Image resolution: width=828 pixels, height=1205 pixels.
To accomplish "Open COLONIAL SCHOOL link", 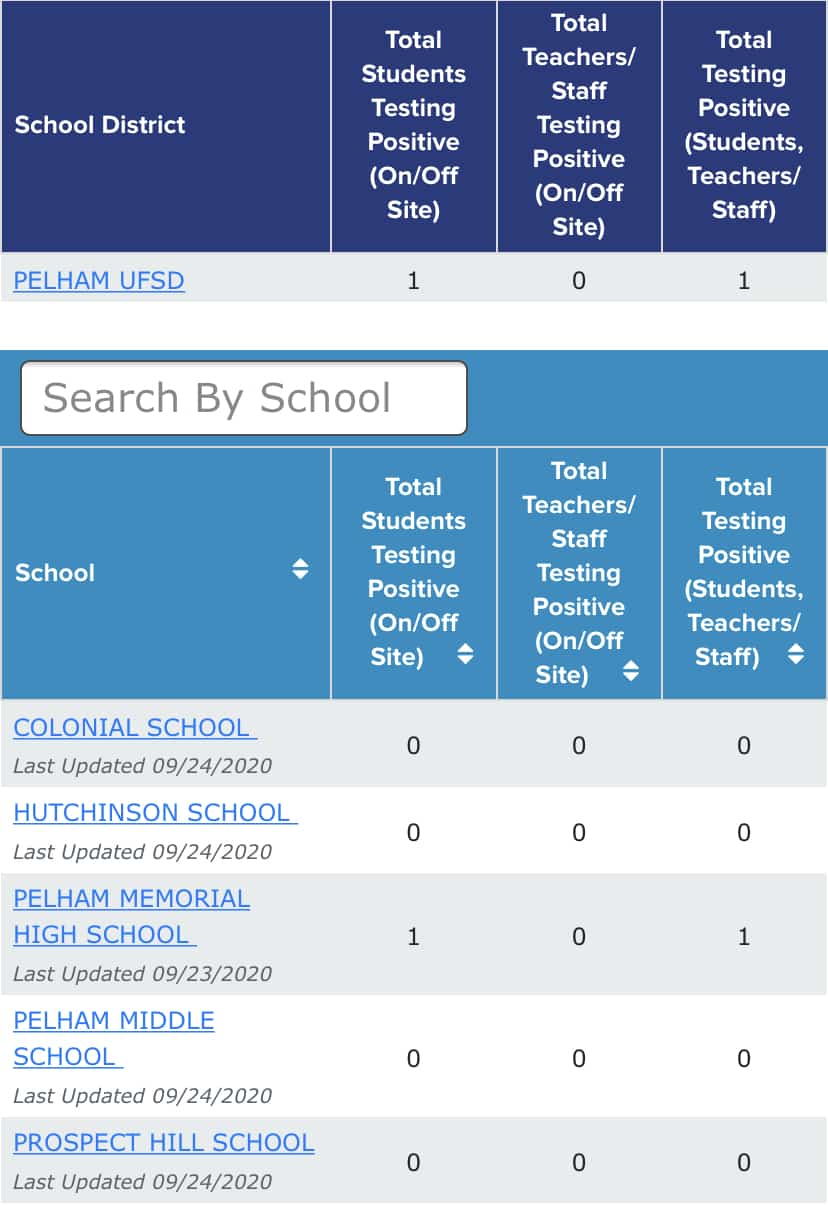I will coord(135,728).
